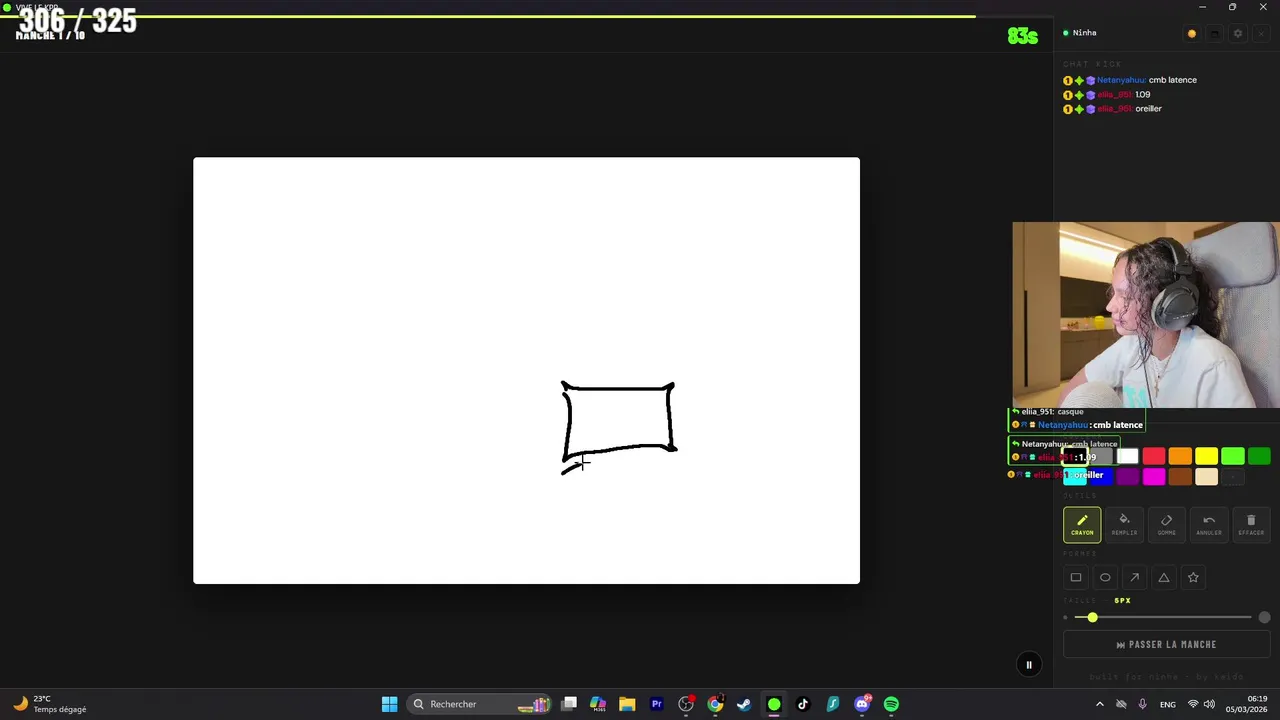Open TikTok from taskbar

803,704
